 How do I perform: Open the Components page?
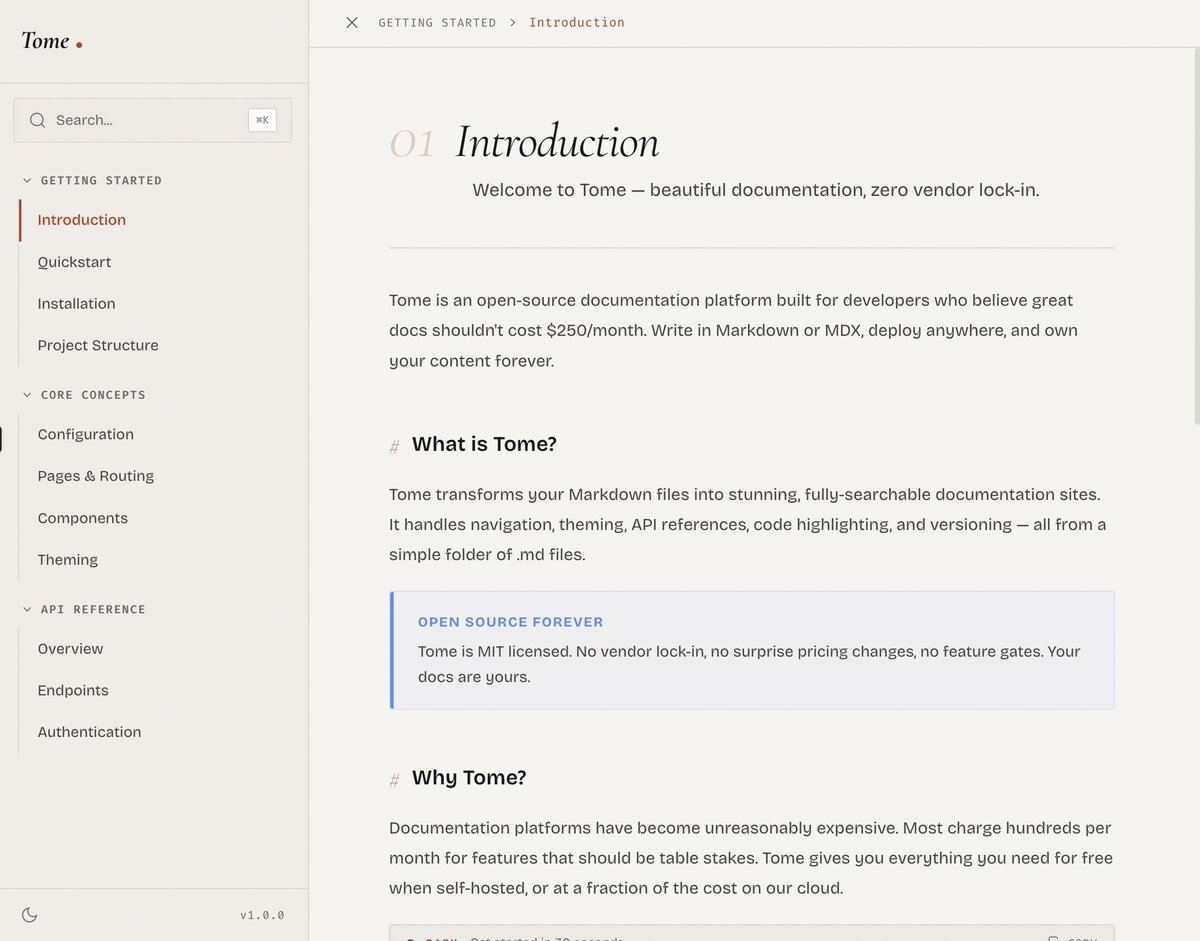point(83,518)
